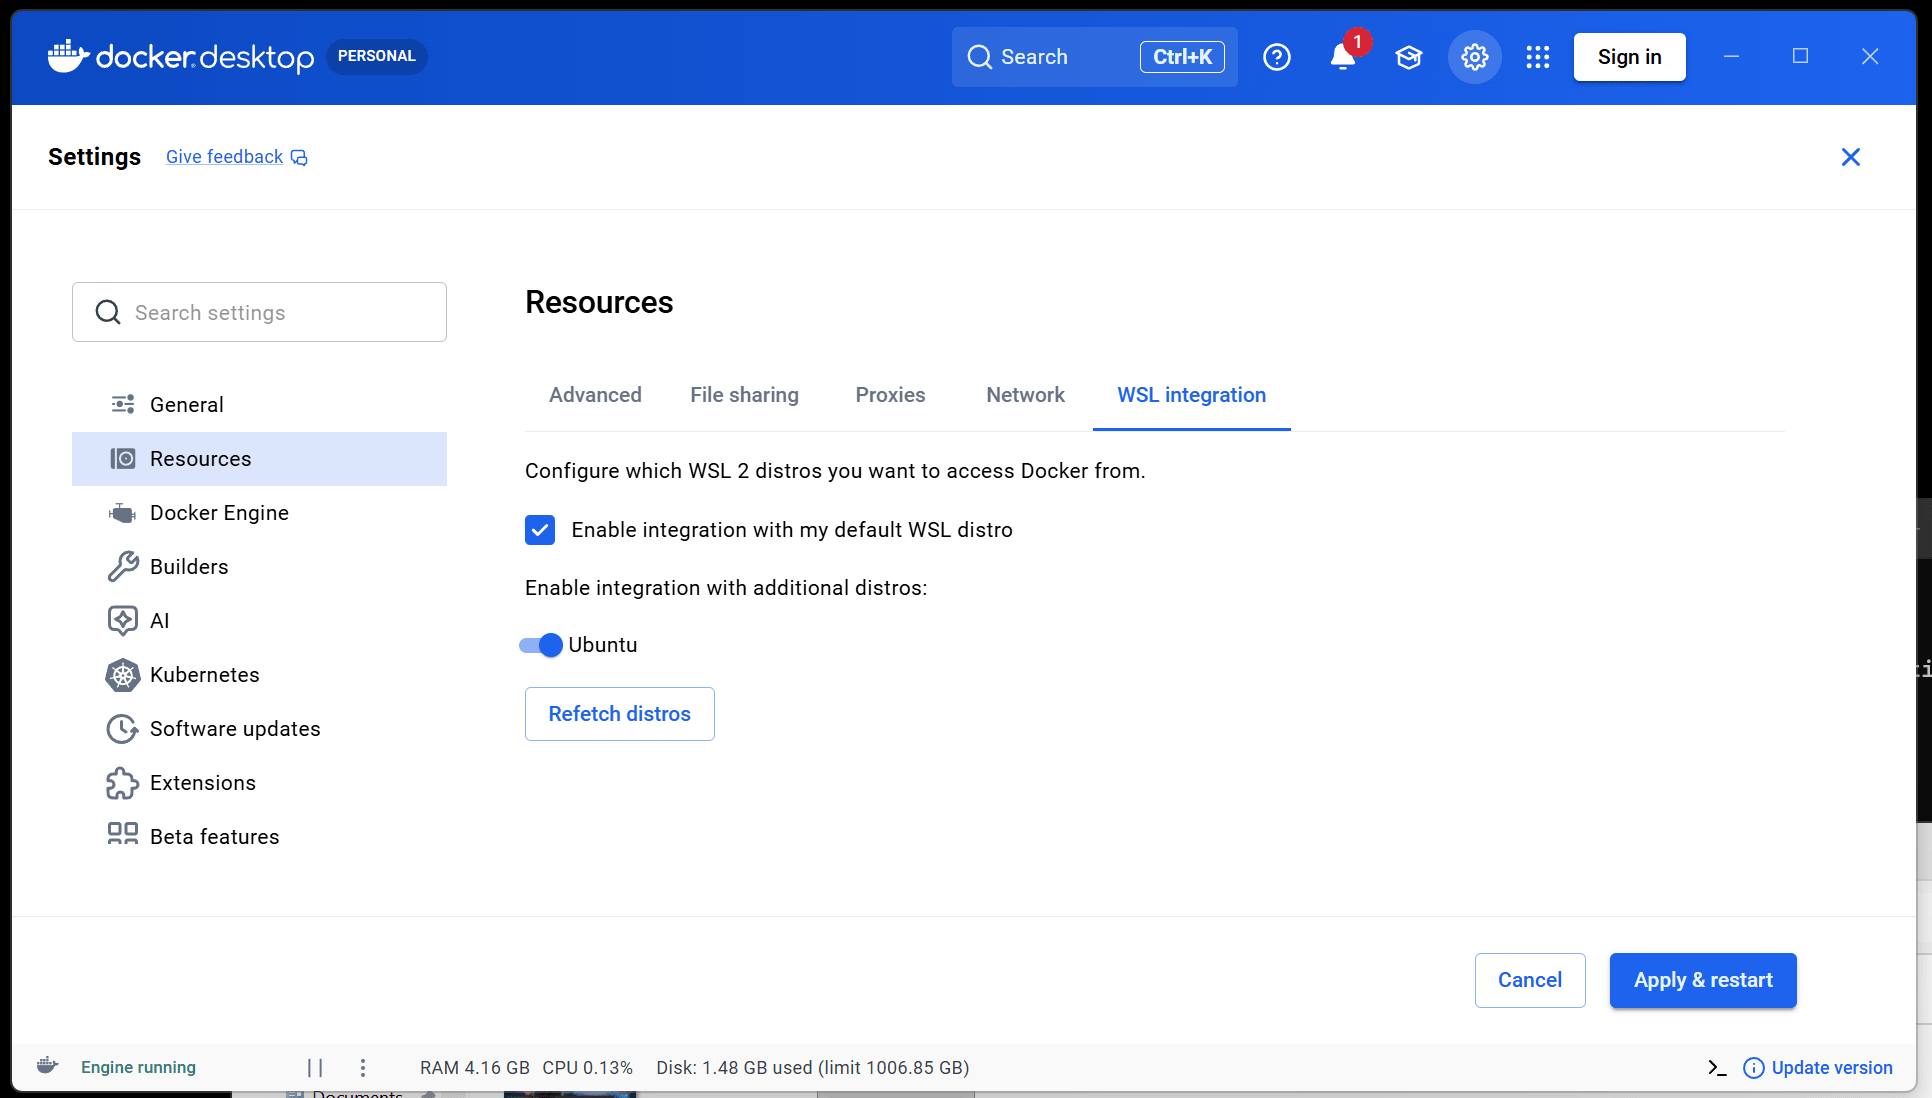Toggle the Ubuntu distro switch off
Viewport: 1932px width, 1098px height.
[541, 645]
